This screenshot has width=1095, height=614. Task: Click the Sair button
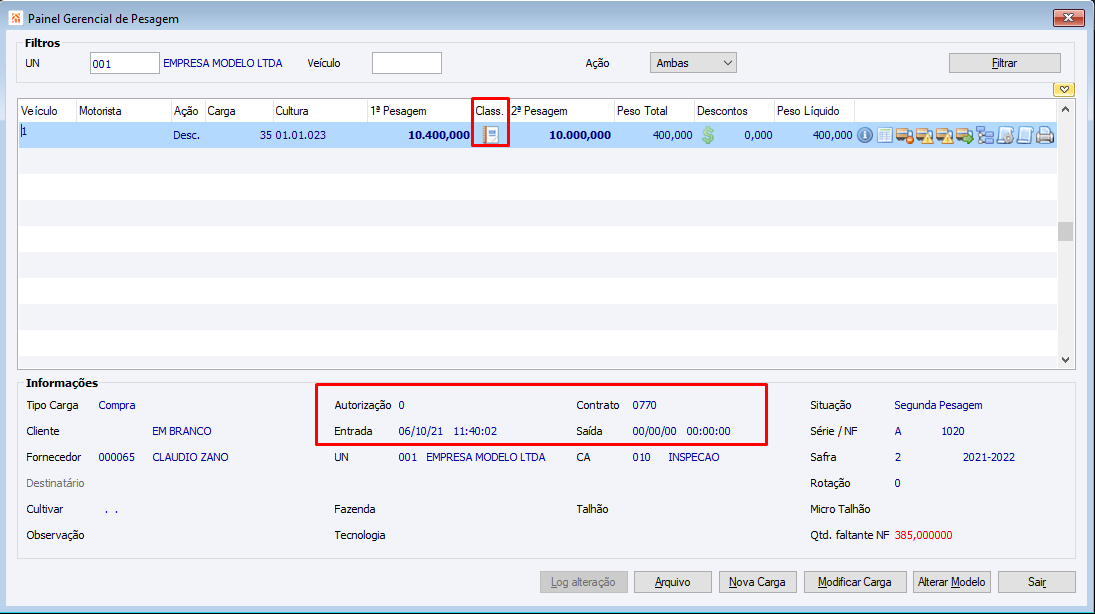[1036, 582]
